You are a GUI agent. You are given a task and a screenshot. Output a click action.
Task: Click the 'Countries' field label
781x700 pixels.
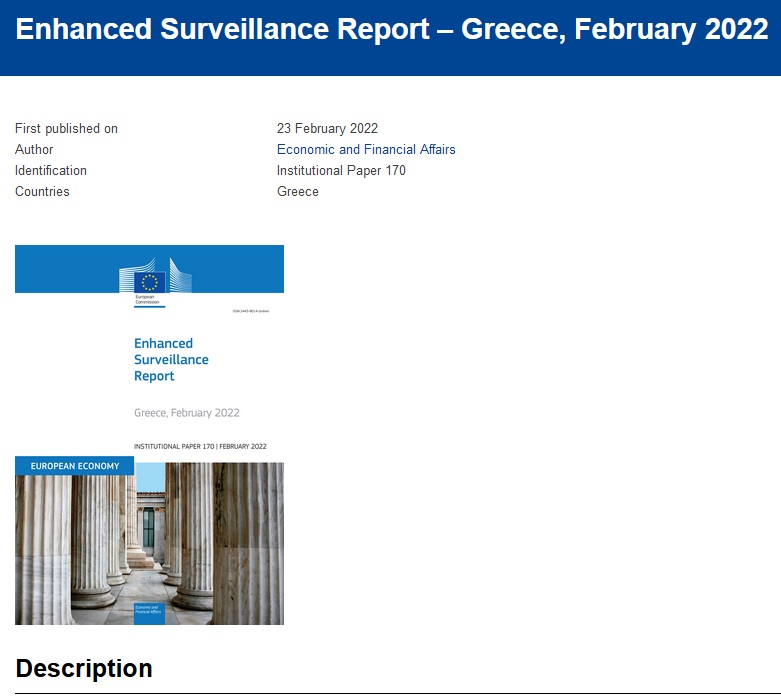point(42,192)
